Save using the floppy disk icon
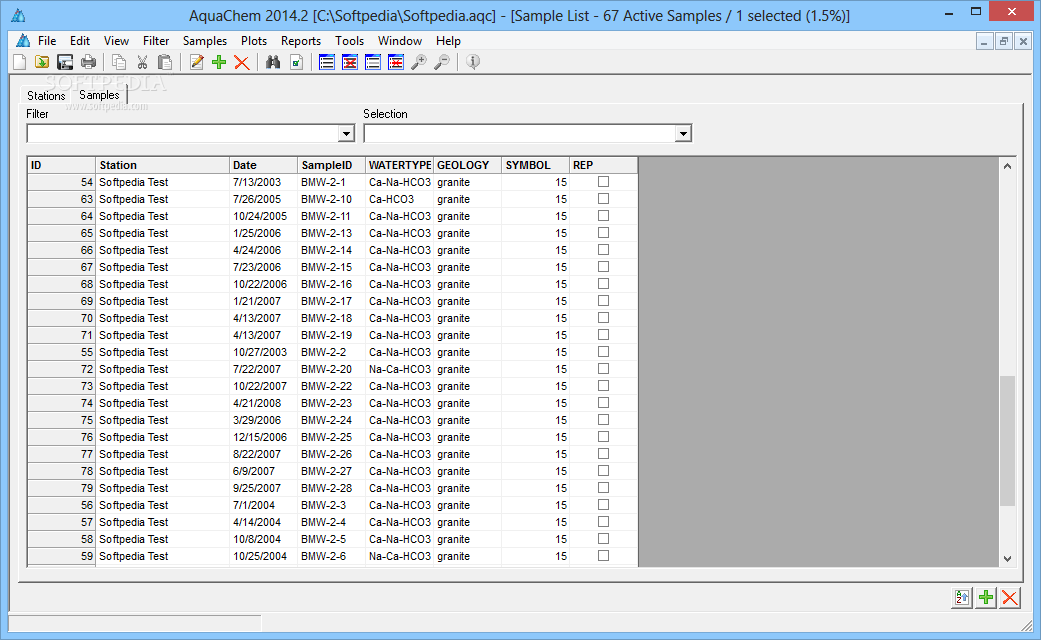Screen dimensions: 1041x640 (x=65, y=62)
